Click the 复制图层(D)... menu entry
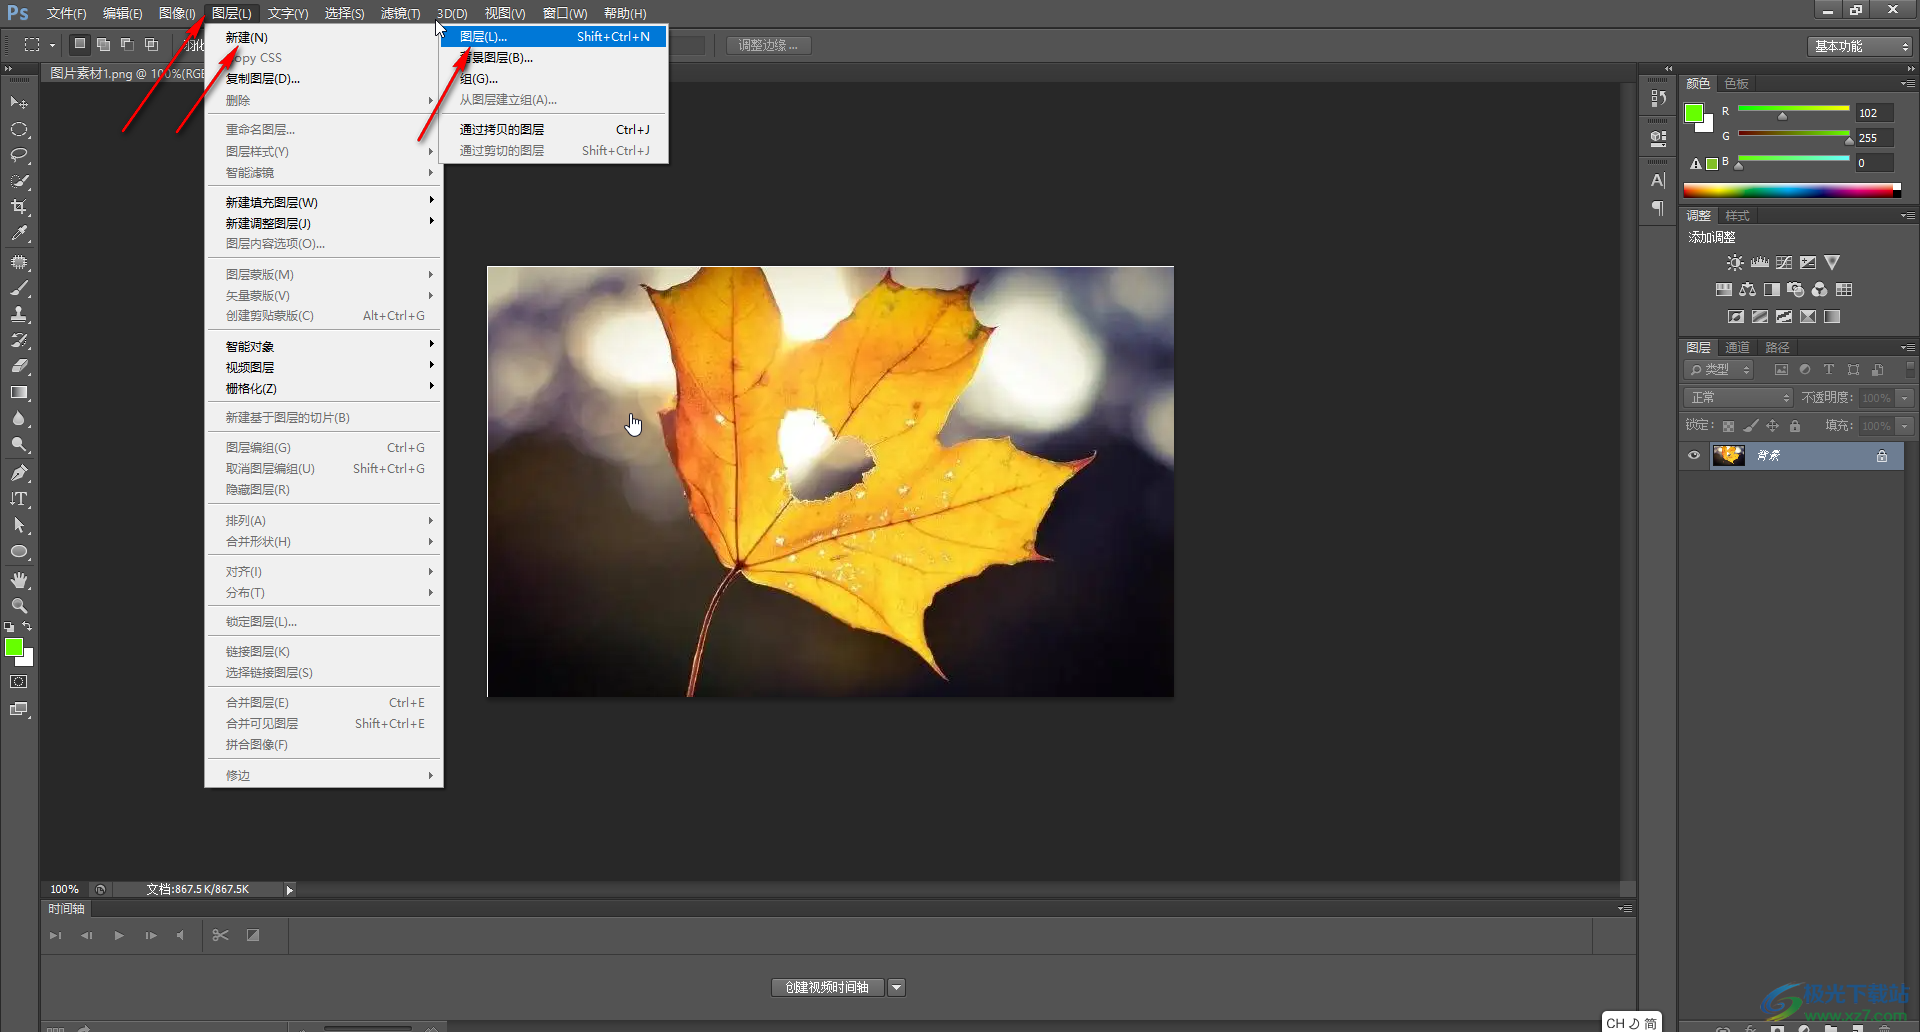 pyautogui.click(x=263, y=79)
